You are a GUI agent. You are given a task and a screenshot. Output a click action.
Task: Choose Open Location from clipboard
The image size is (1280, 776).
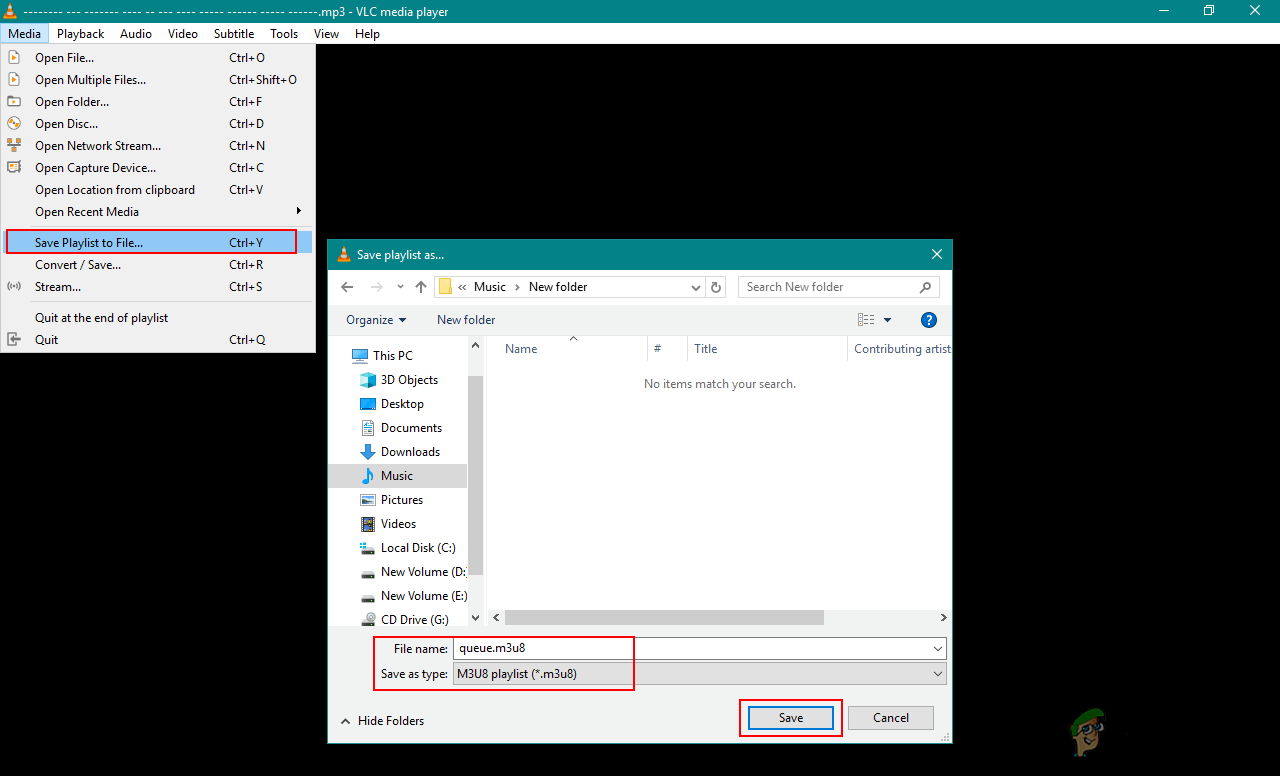tap(158, 190)
